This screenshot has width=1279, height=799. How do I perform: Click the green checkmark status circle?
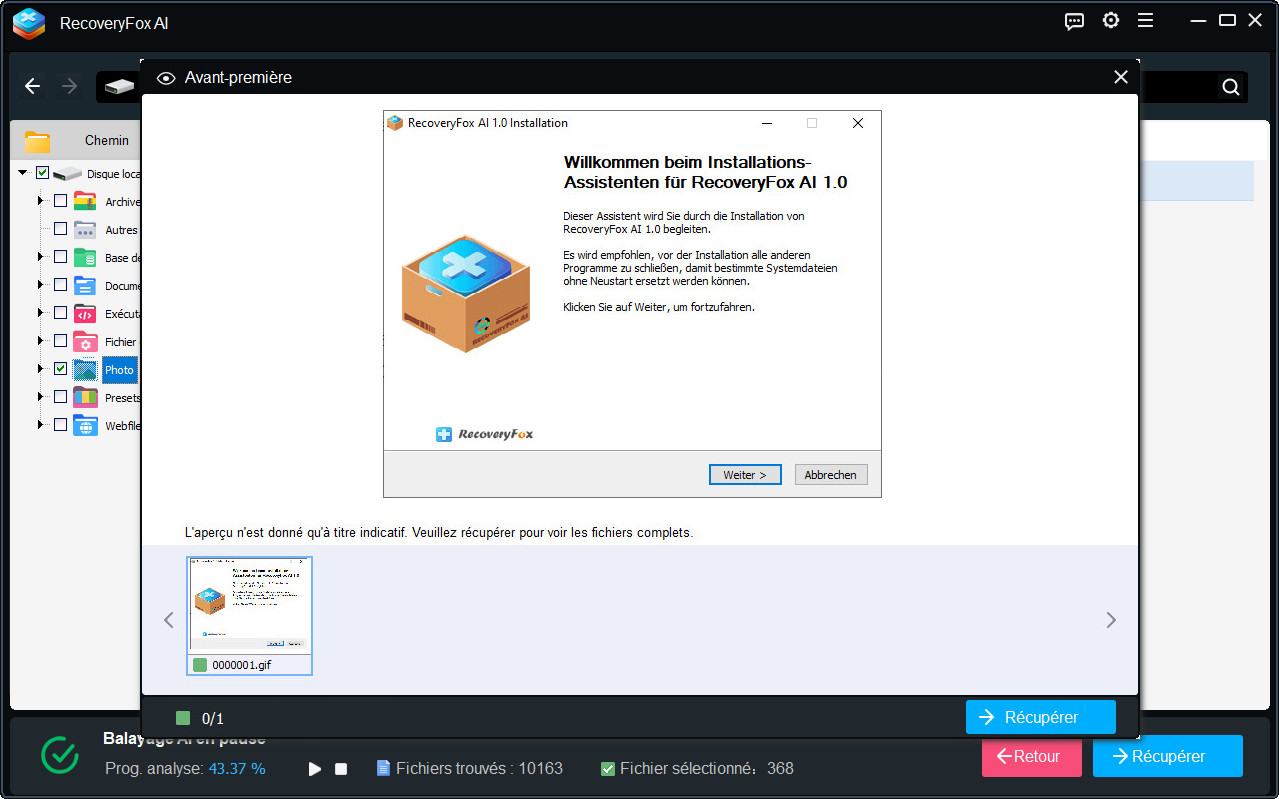pyautogui.click(x=60, y=756)
